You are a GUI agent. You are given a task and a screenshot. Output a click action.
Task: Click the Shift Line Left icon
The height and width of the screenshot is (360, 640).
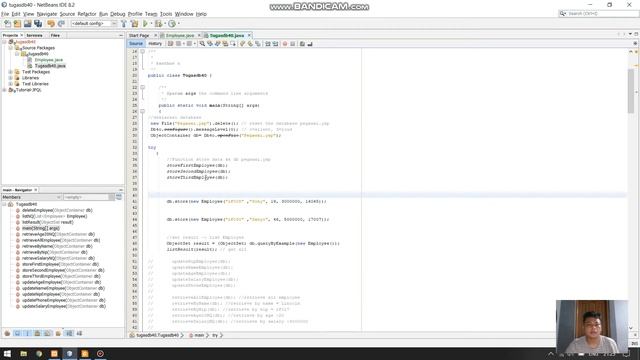tap(268, 43)
